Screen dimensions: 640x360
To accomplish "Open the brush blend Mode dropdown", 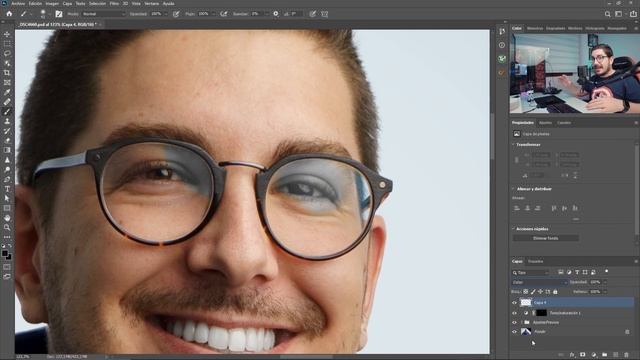I will (x=103, y=14).
